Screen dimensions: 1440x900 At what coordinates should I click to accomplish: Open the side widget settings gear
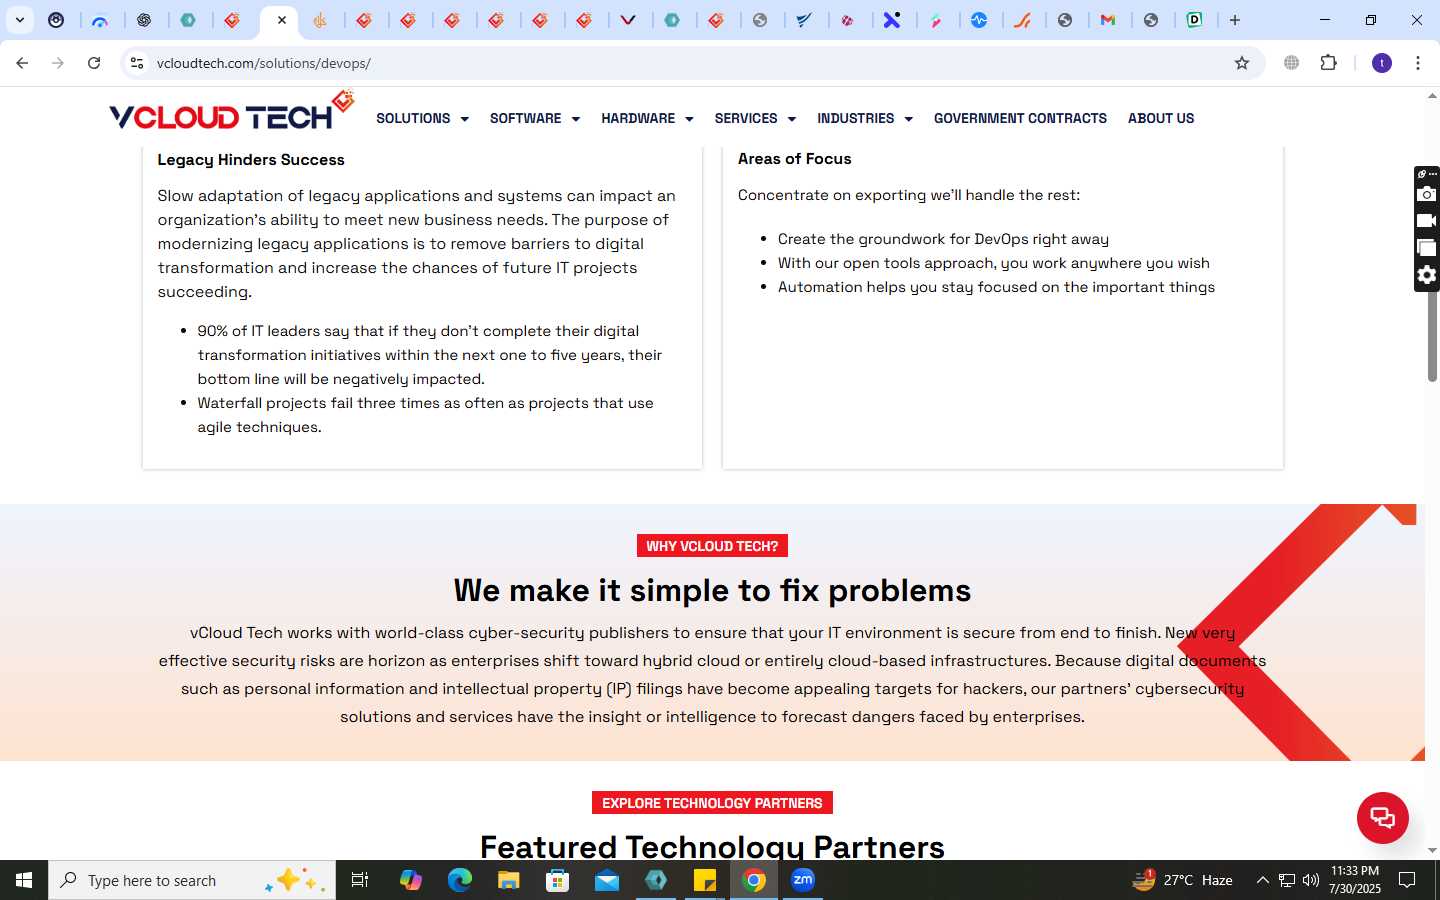coord(1427,275)
